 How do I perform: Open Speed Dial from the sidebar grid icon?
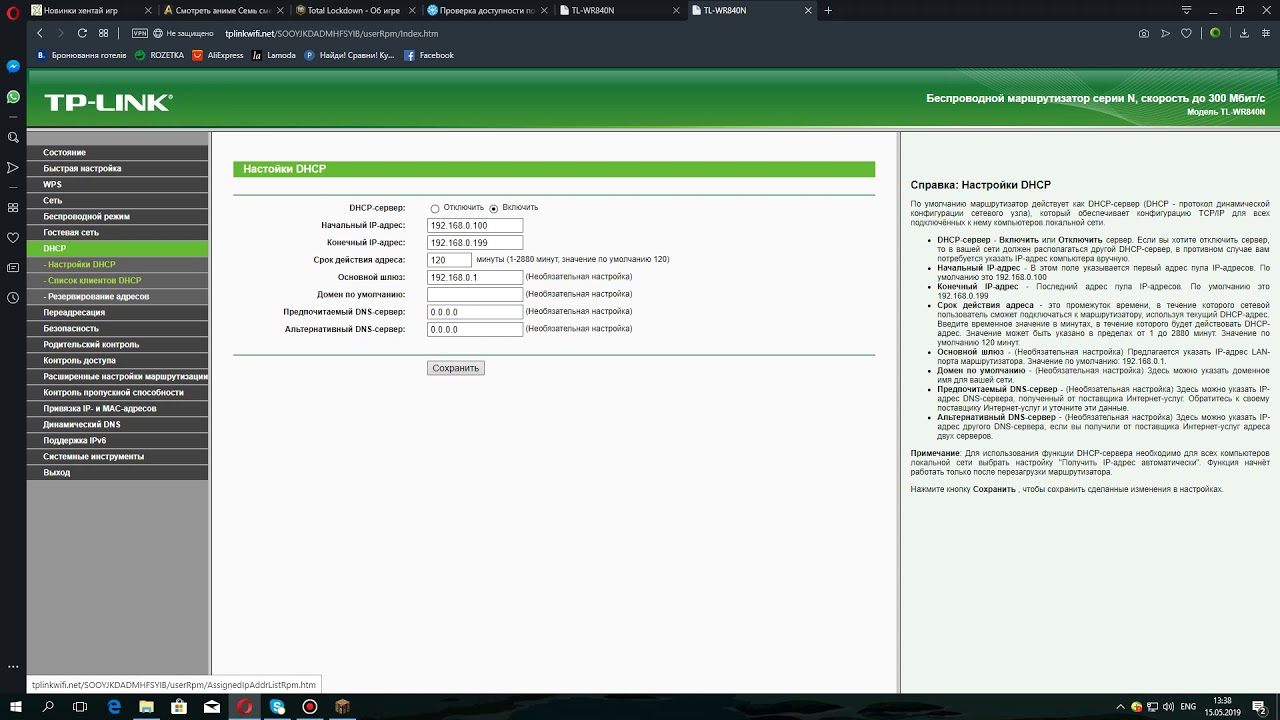click(13, 207)
